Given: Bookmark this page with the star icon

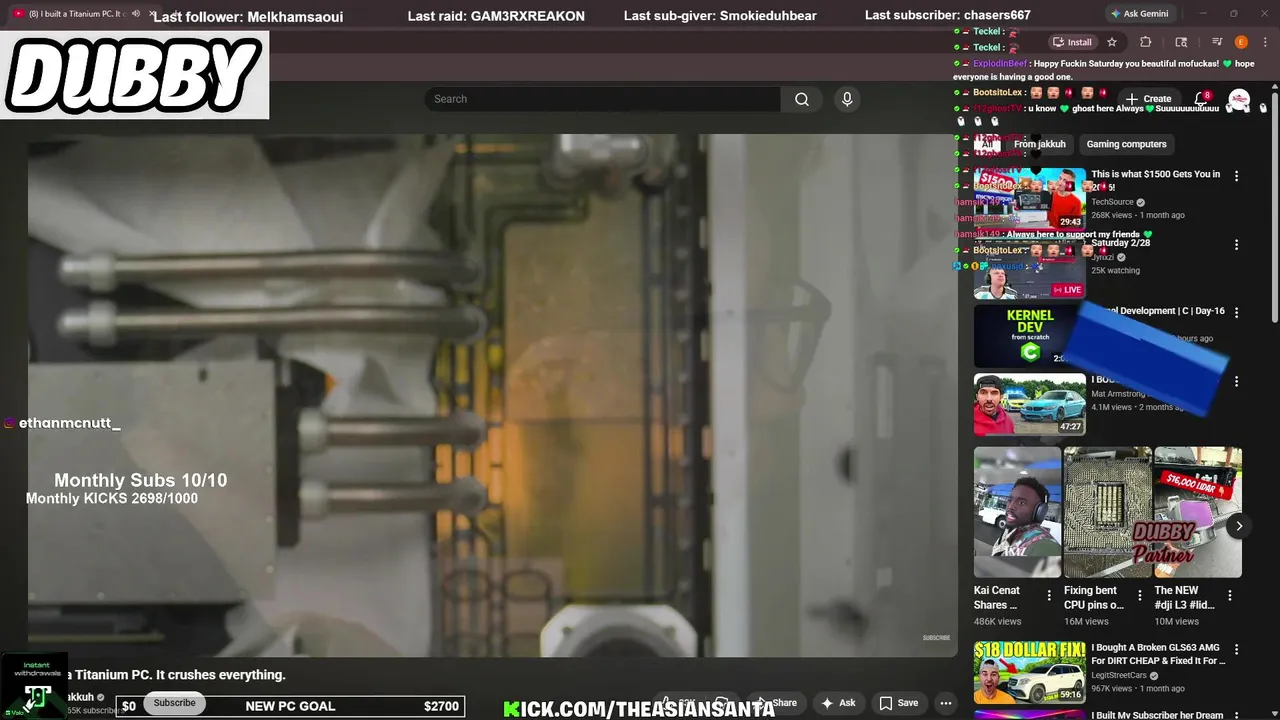Looking at the screenshot, I should pos(1112,42).
